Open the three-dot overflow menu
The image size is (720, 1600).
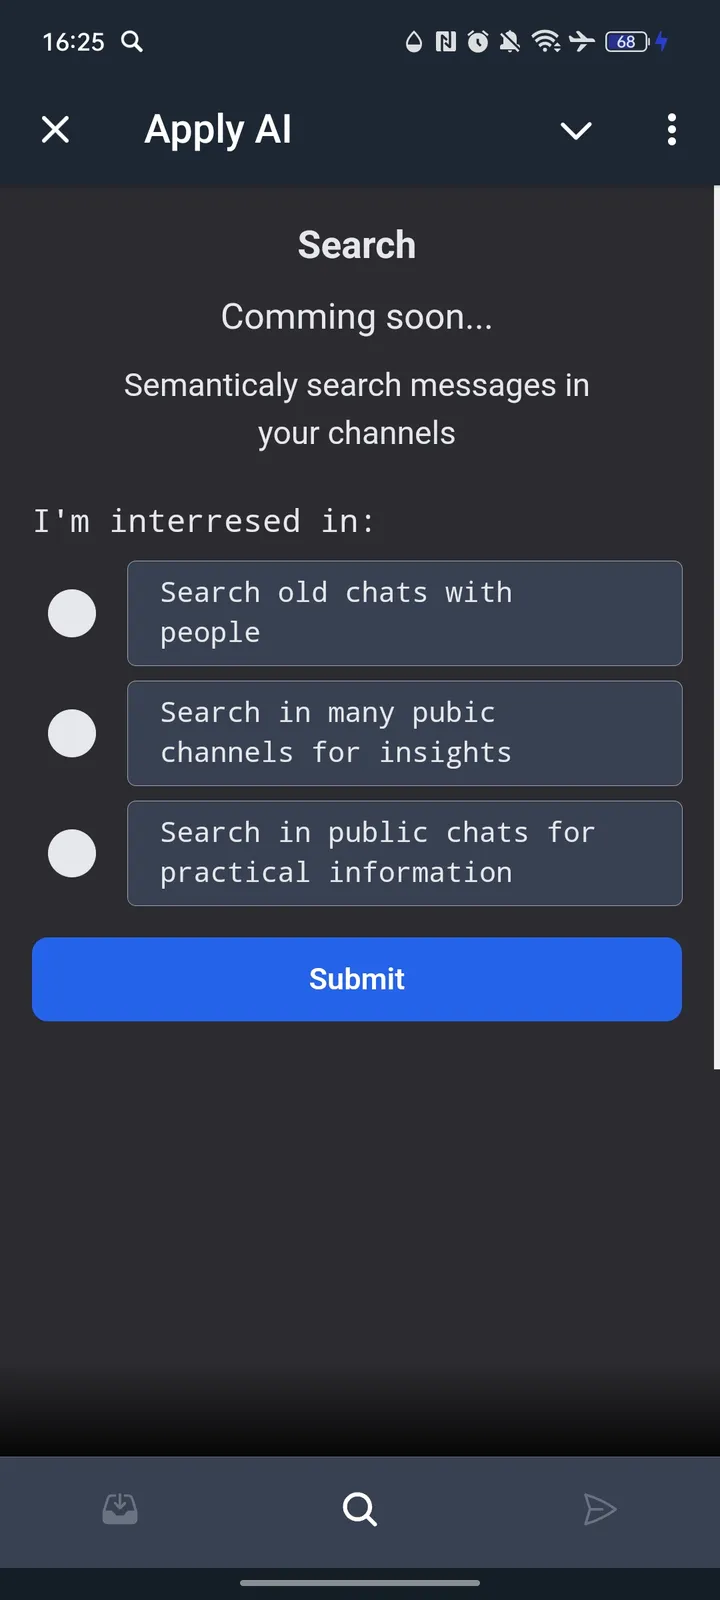[671, 130]
